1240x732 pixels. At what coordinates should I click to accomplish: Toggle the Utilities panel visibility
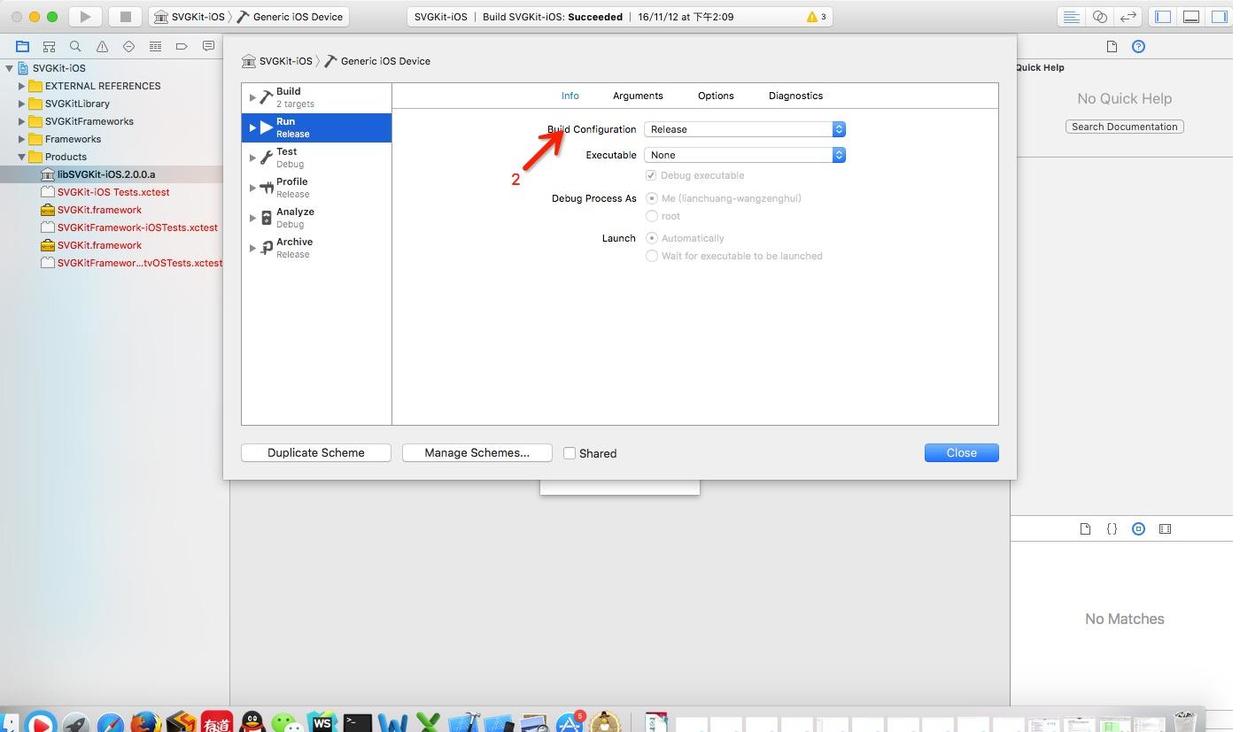click(1219, 16)
